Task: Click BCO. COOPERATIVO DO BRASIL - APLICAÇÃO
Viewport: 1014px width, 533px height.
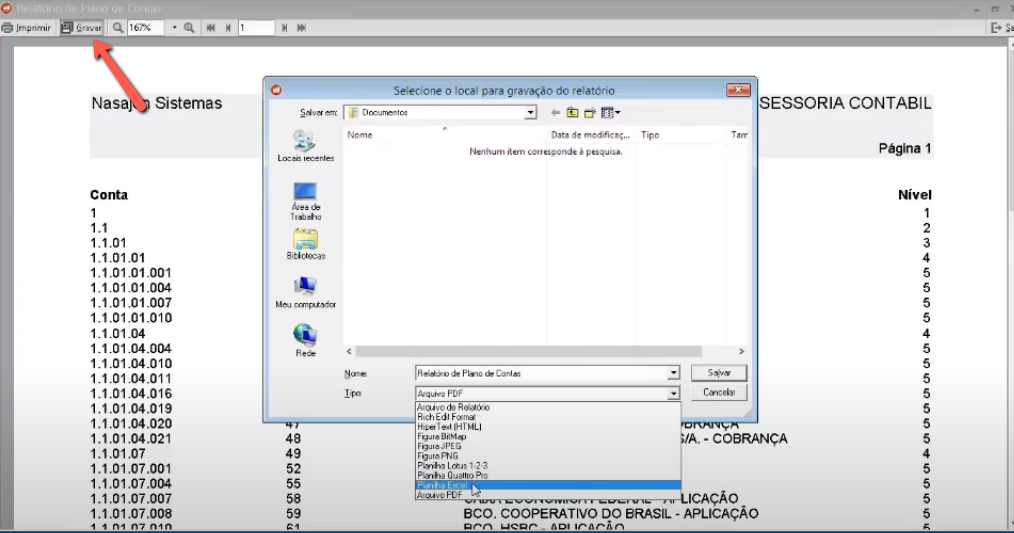Action: 610,514
